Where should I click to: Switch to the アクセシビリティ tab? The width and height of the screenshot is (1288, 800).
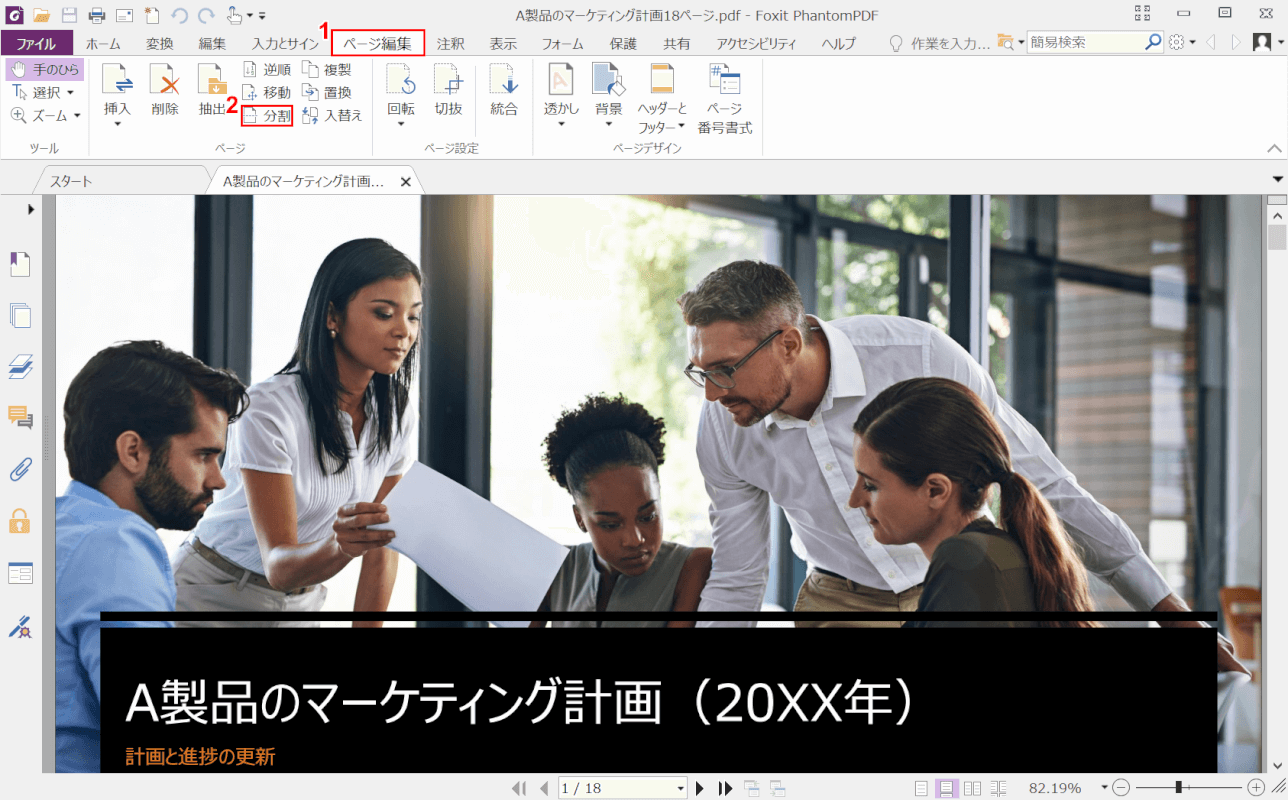(756, 44)
